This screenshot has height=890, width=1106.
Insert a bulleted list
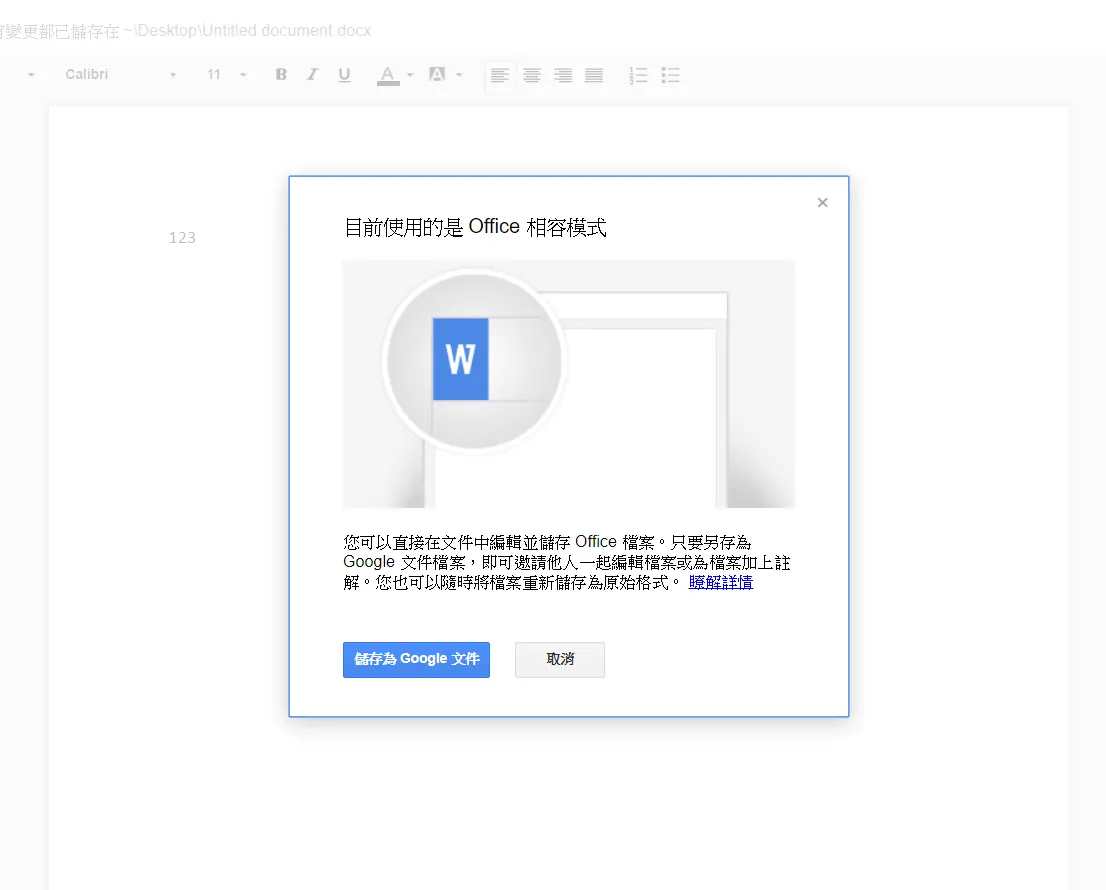[x=671, y=75]
